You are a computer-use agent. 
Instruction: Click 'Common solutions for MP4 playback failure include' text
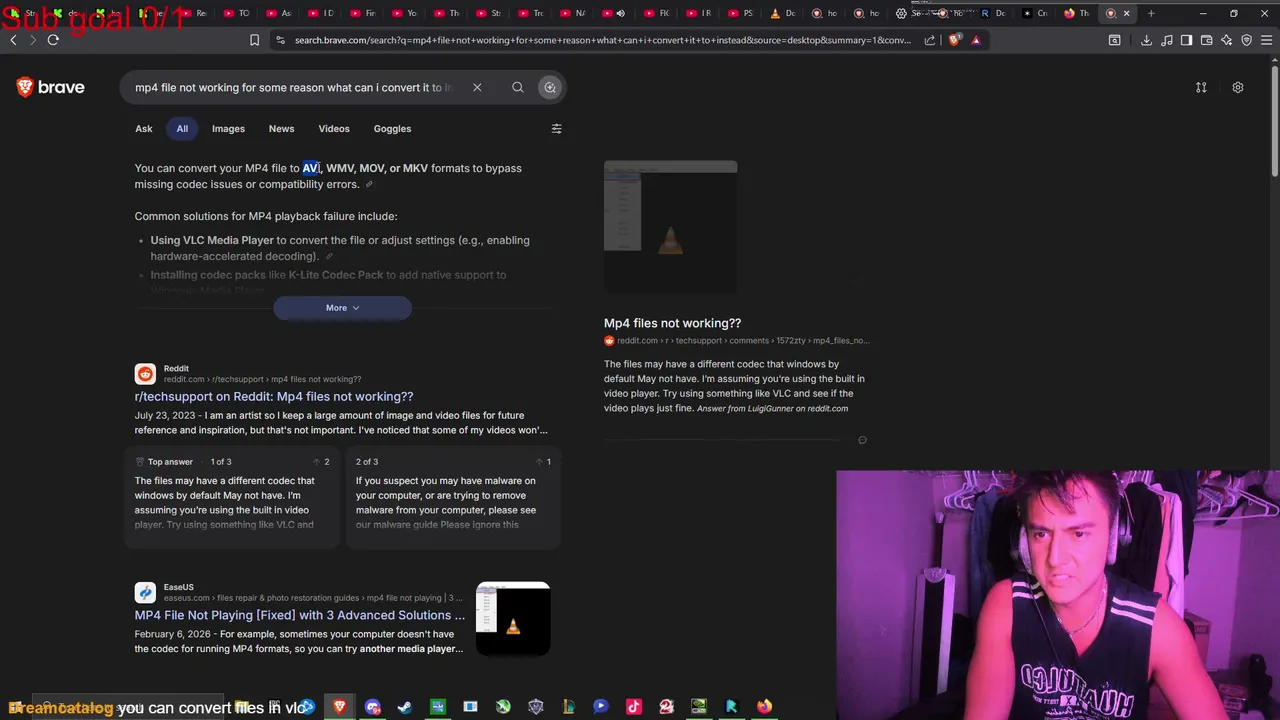[266, 216]
